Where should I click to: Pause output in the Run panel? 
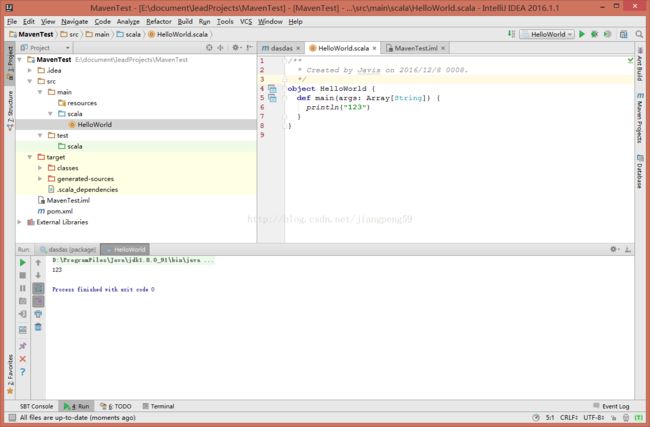click(x=23, y=288)
